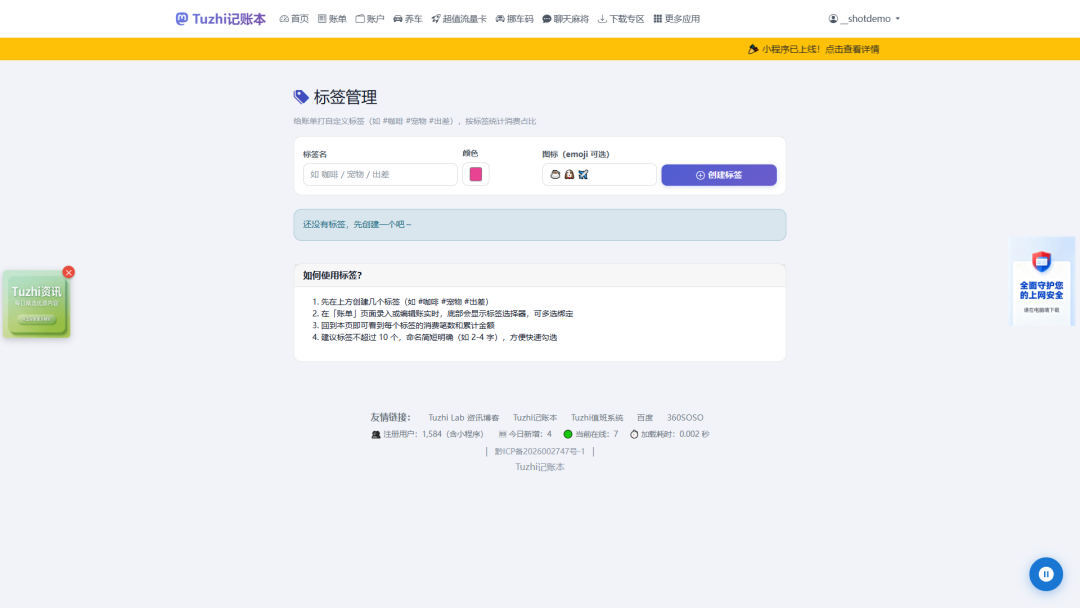Open the 全面守护您的上网安全 side ad
The width and height of the screenshot is (1080, 608).
1041,282
